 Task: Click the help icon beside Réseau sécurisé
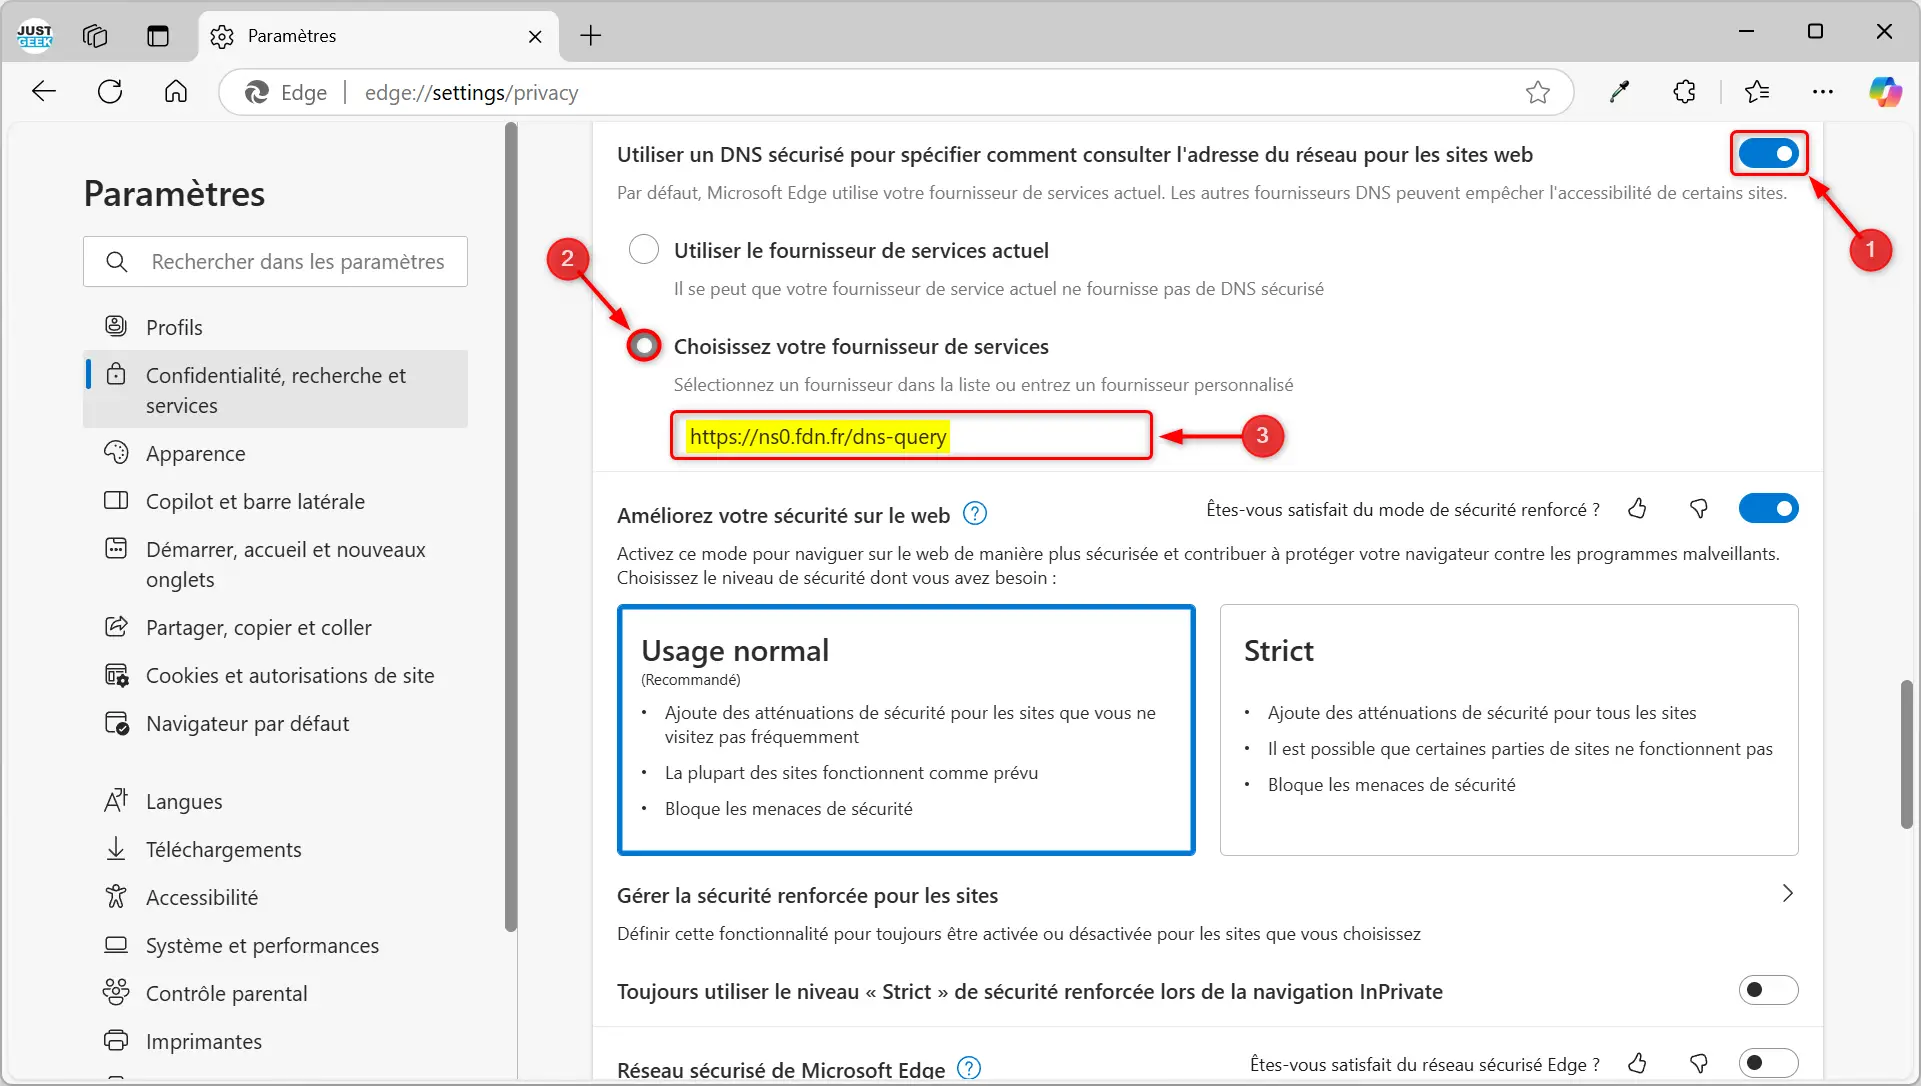[x=969, y=1068]
